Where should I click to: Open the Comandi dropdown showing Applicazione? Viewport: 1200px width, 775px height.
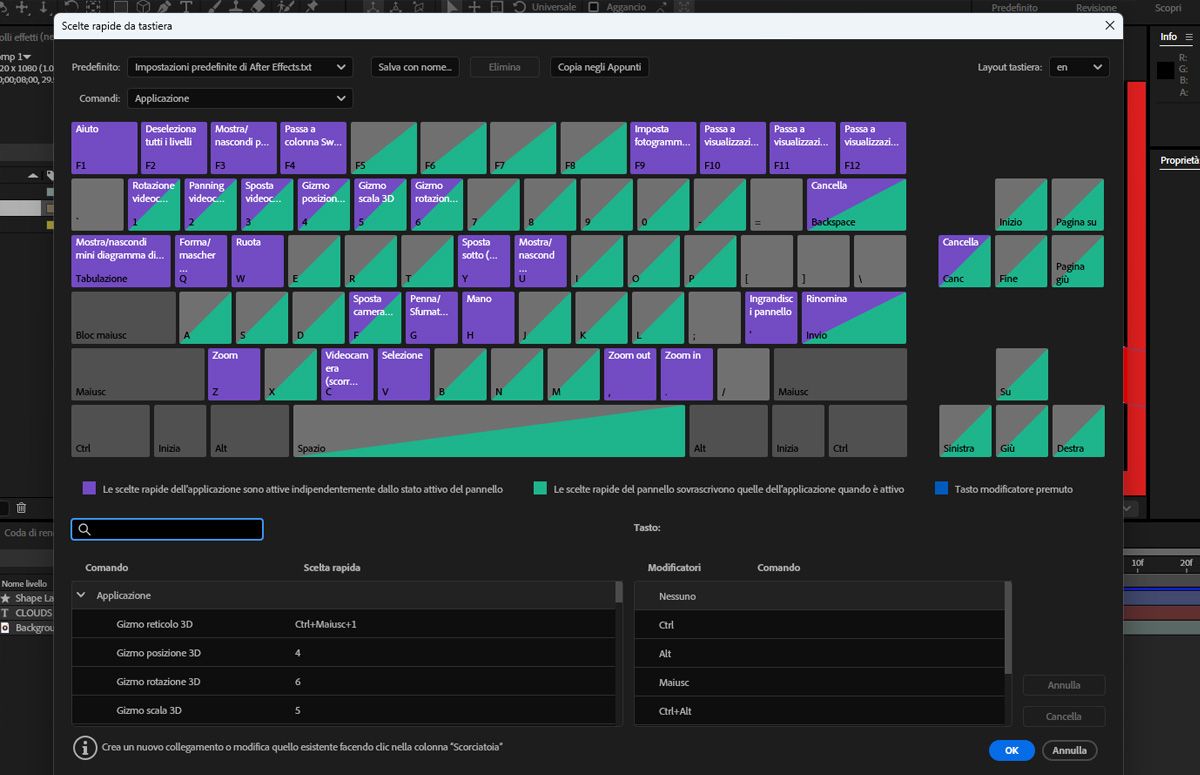click(240, 98)
